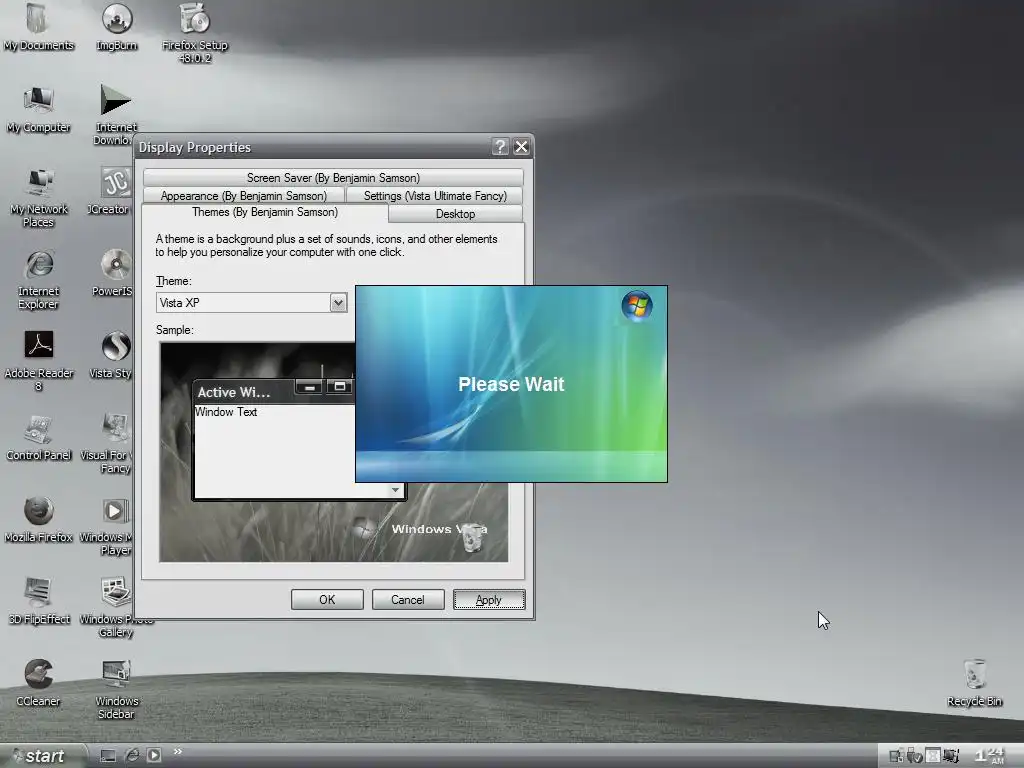Select the Themes tab
The image size is (1024, 768).
tap(264, 212)
